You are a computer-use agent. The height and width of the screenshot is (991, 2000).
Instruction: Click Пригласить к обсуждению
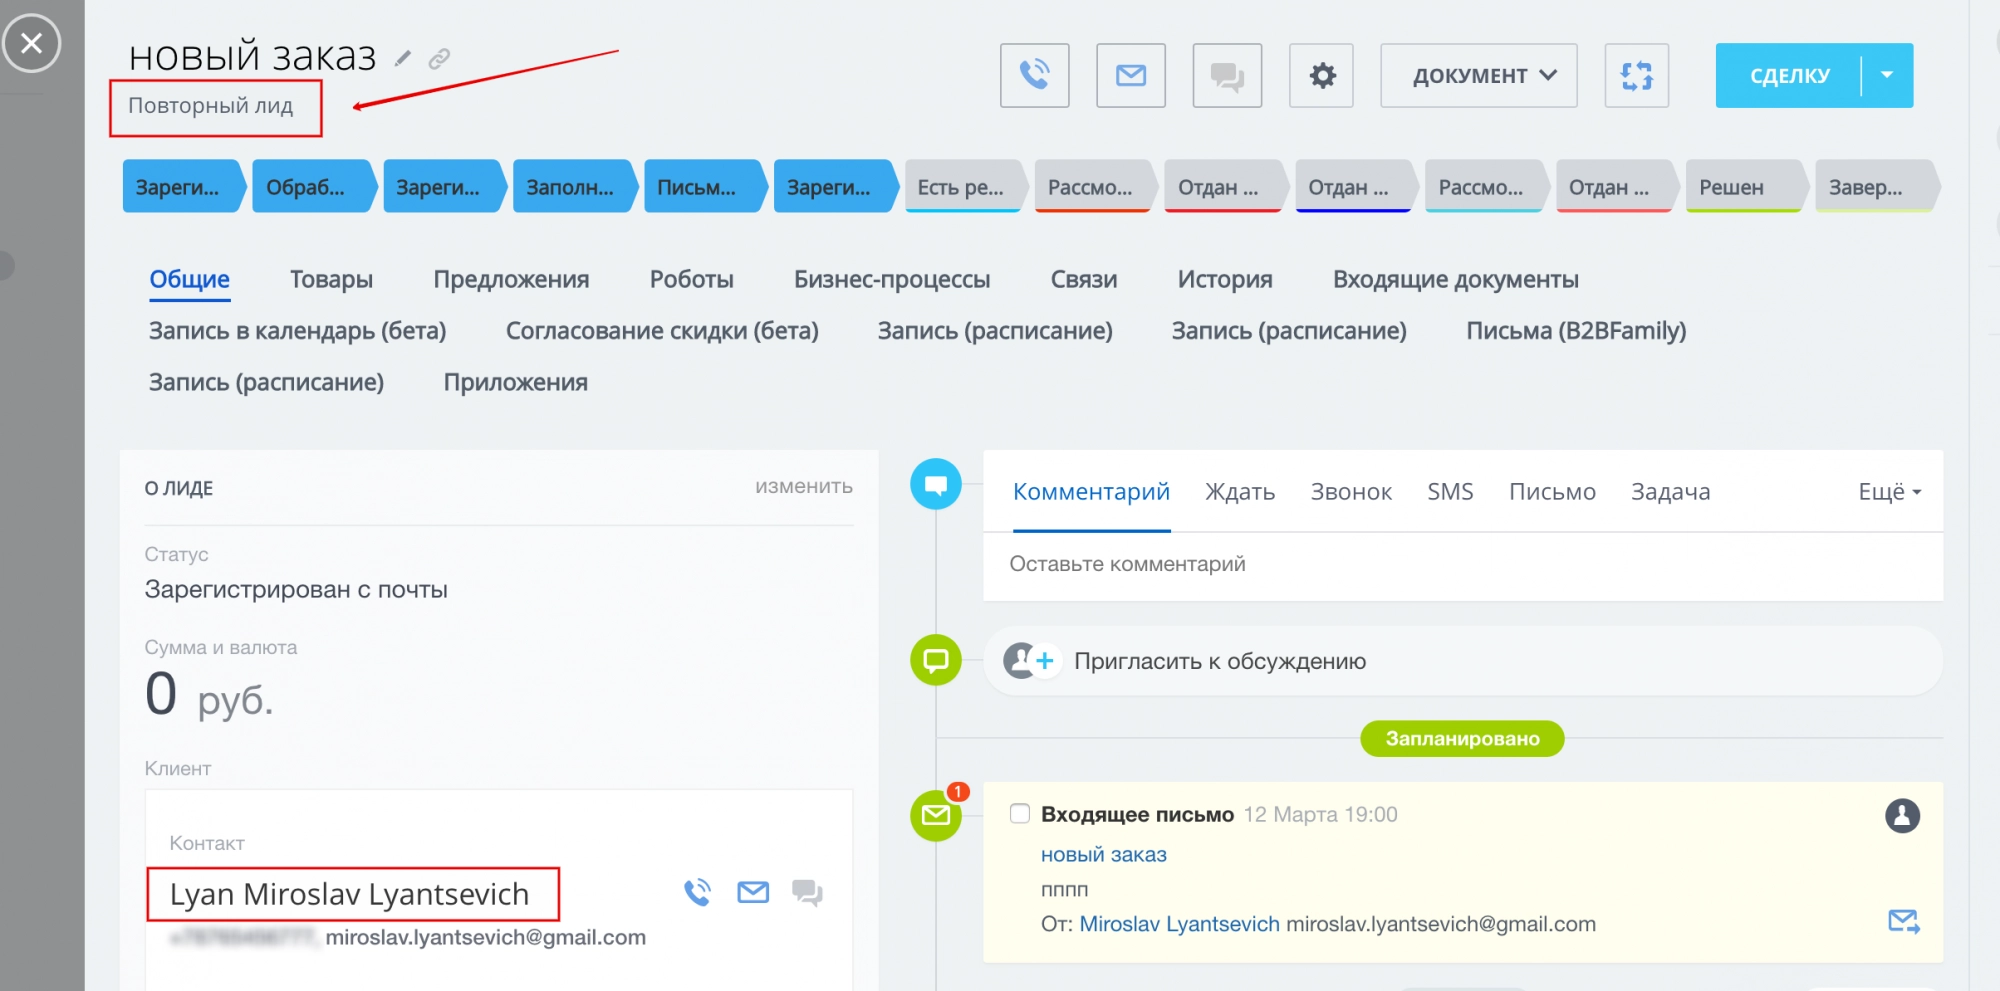(x=1219, y=661)
